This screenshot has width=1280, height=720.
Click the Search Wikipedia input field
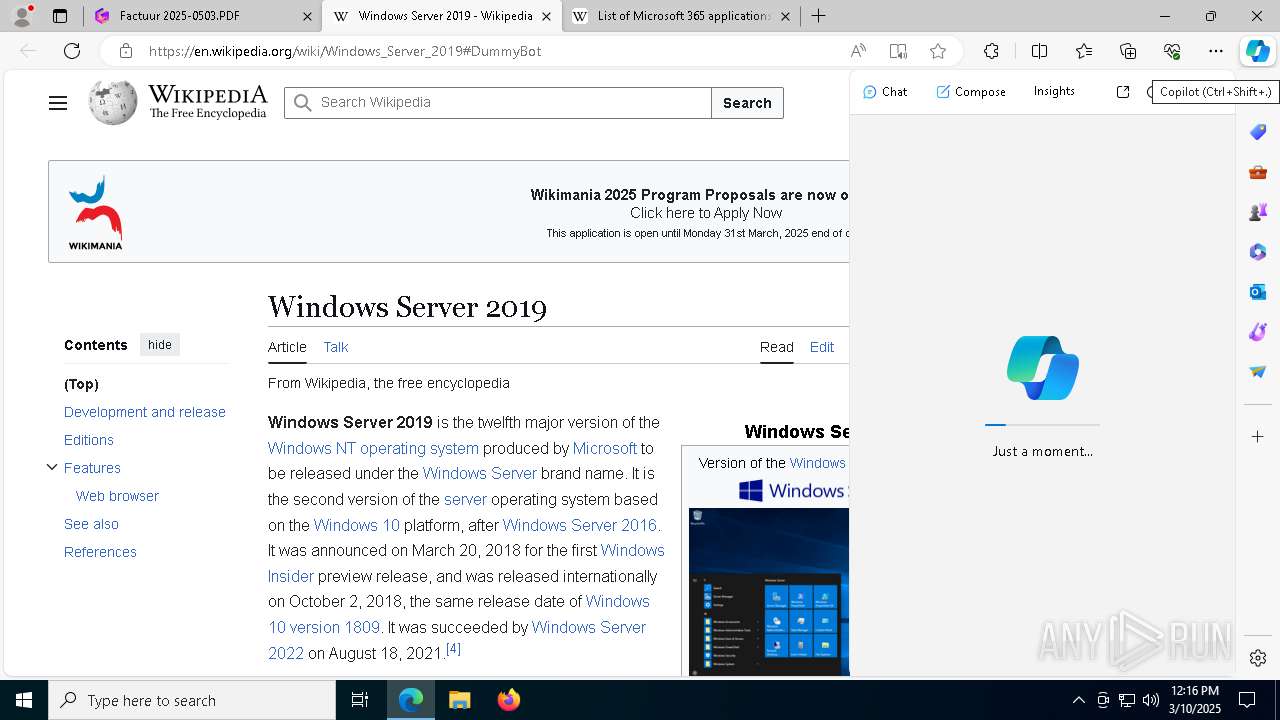click(498, 103)
